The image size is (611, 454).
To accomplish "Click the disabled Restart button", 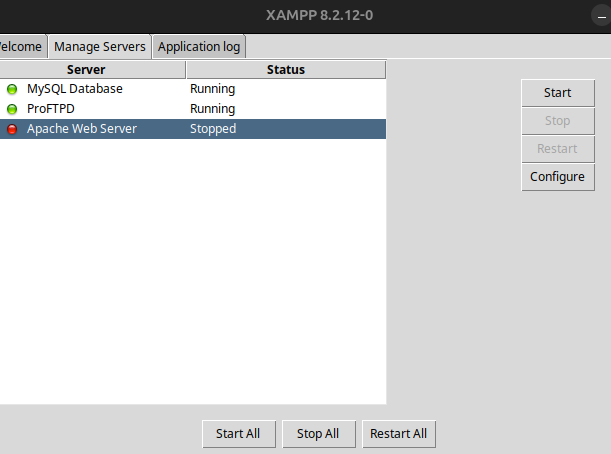I will click(558, 149).
